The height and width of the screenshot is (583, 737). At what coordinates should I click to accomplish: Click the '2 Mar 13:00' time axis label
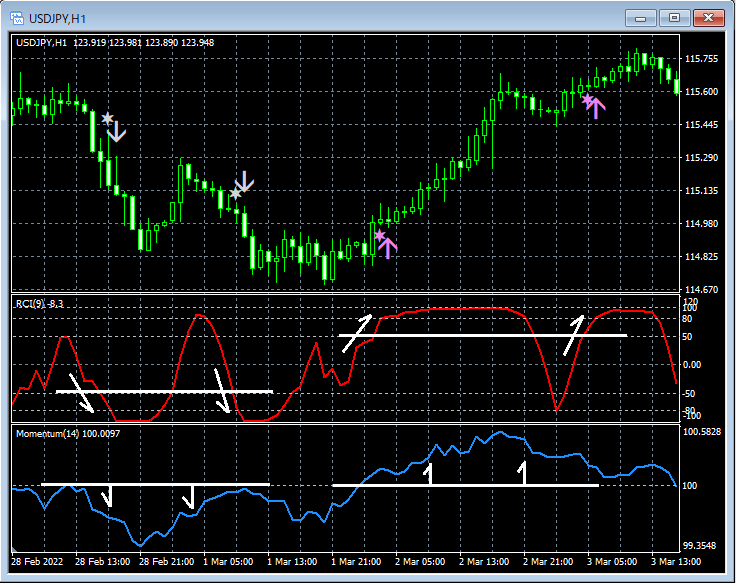tap(484, 562)
